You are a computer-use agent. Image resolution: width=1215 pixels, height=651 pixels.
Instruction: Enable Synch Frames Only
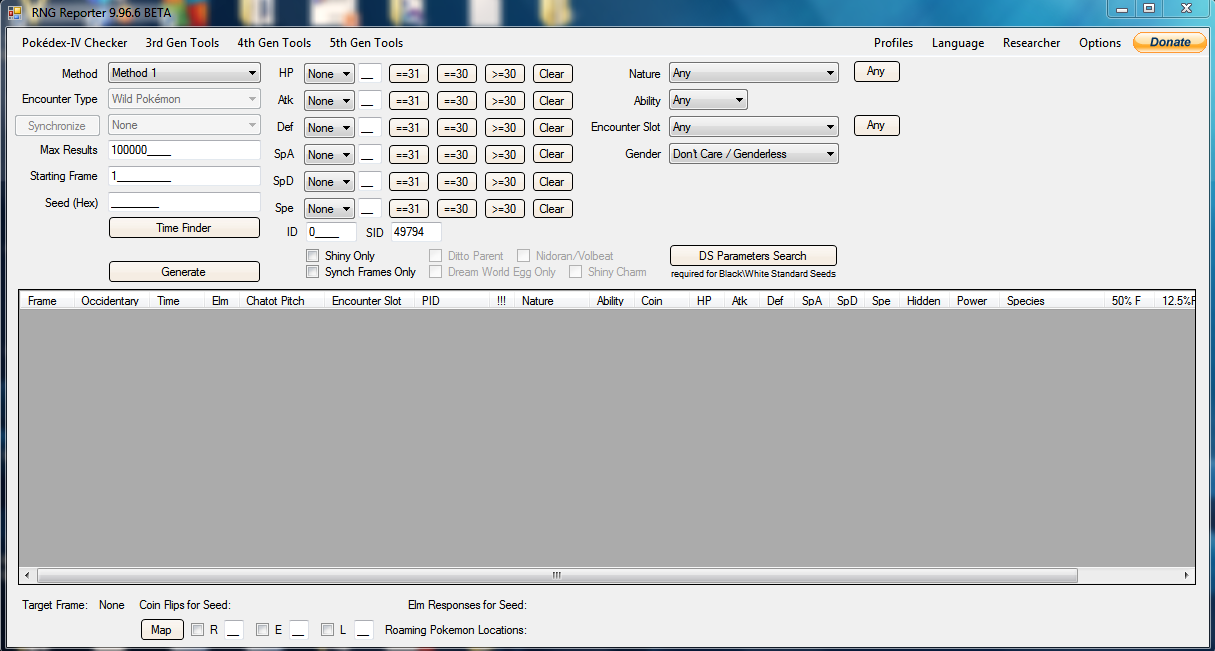coord(313,271)
